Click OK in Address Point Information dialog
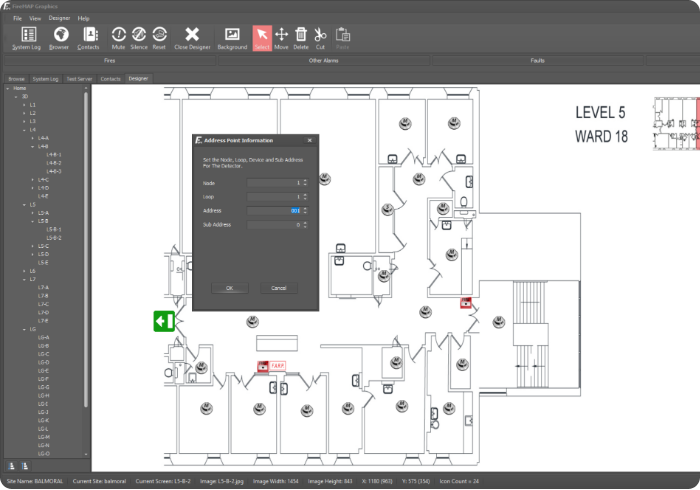This screenshot has height=490, width=700. pos(229,287)
